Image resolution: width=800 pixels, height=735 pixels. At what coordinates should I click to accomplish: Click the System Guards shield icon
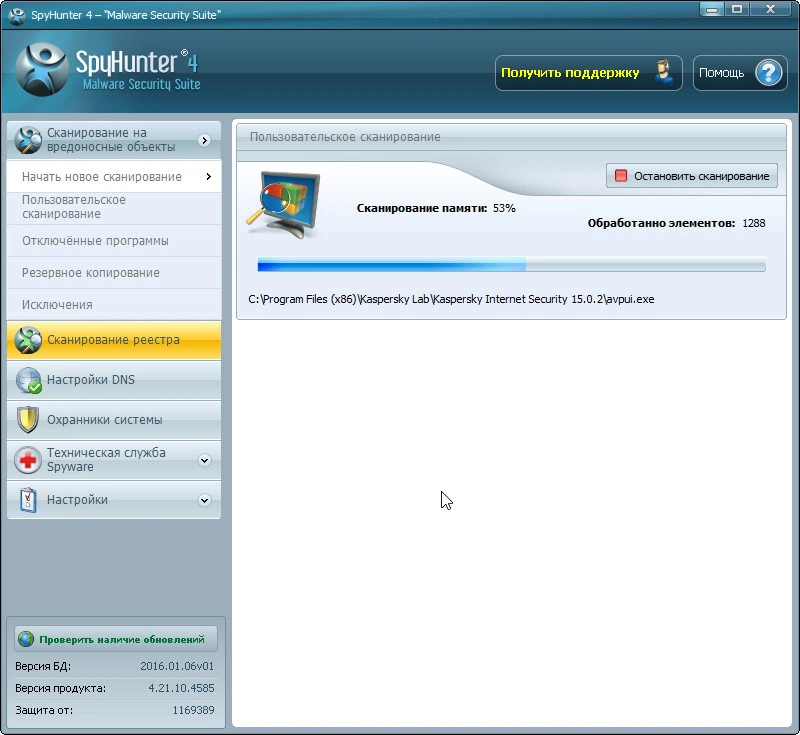28,420
